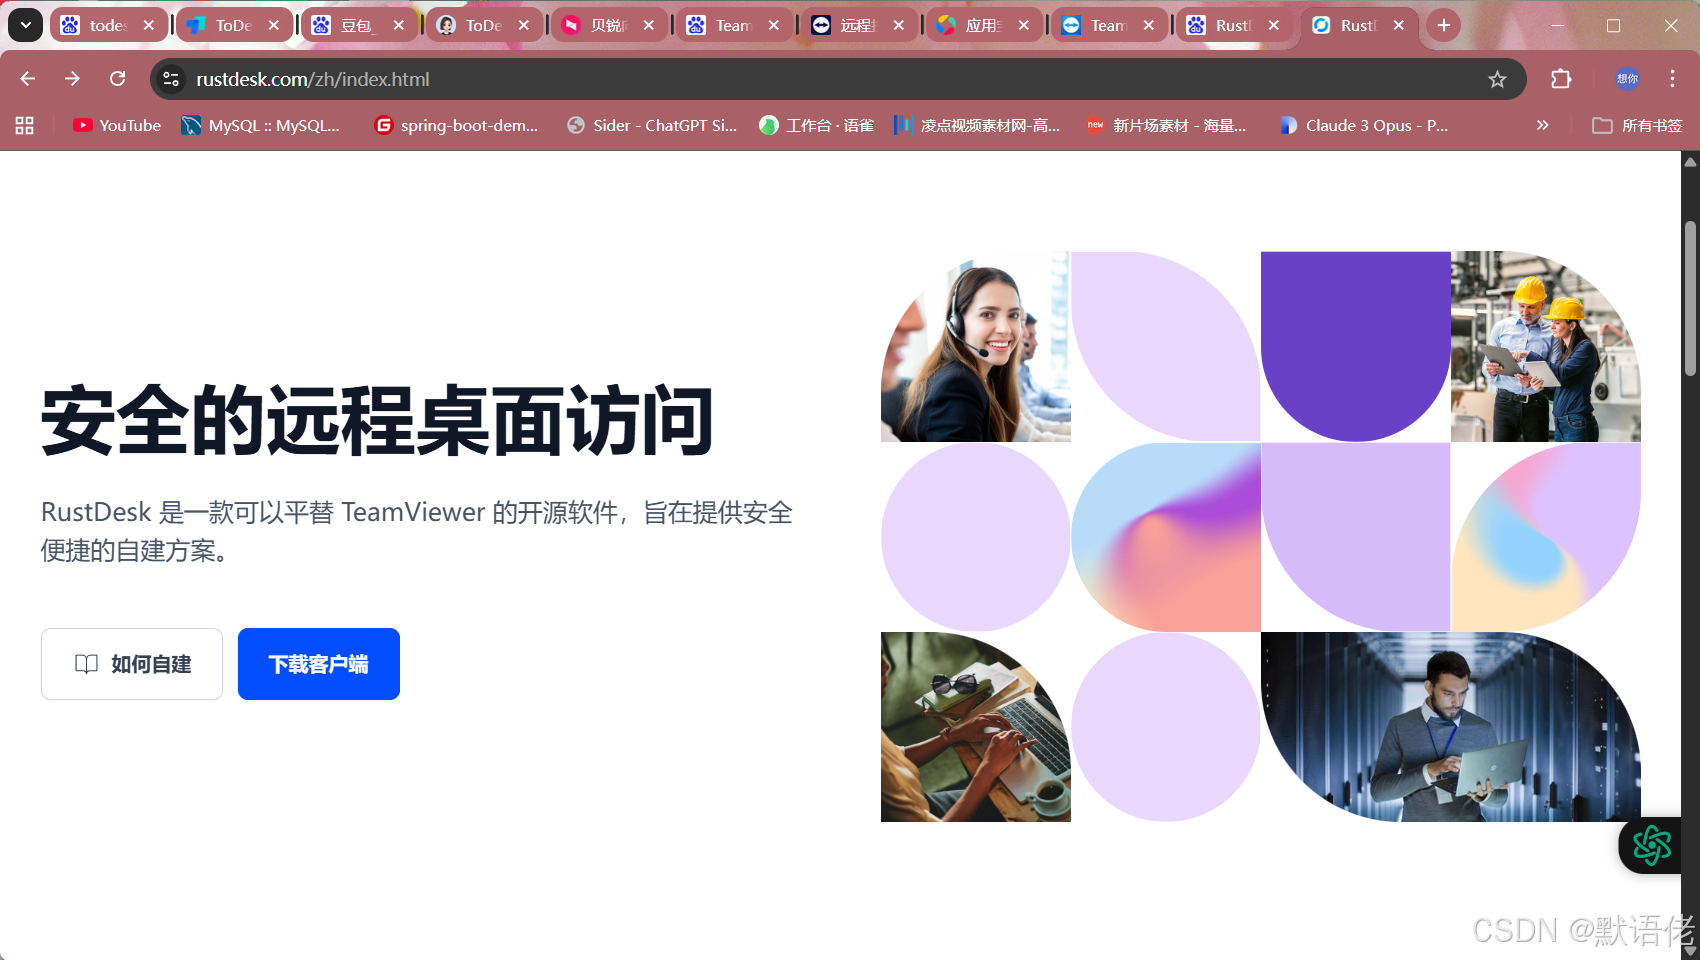Reload the current page
Screen dimensions: 1700x960
click(x=117, y=78)
